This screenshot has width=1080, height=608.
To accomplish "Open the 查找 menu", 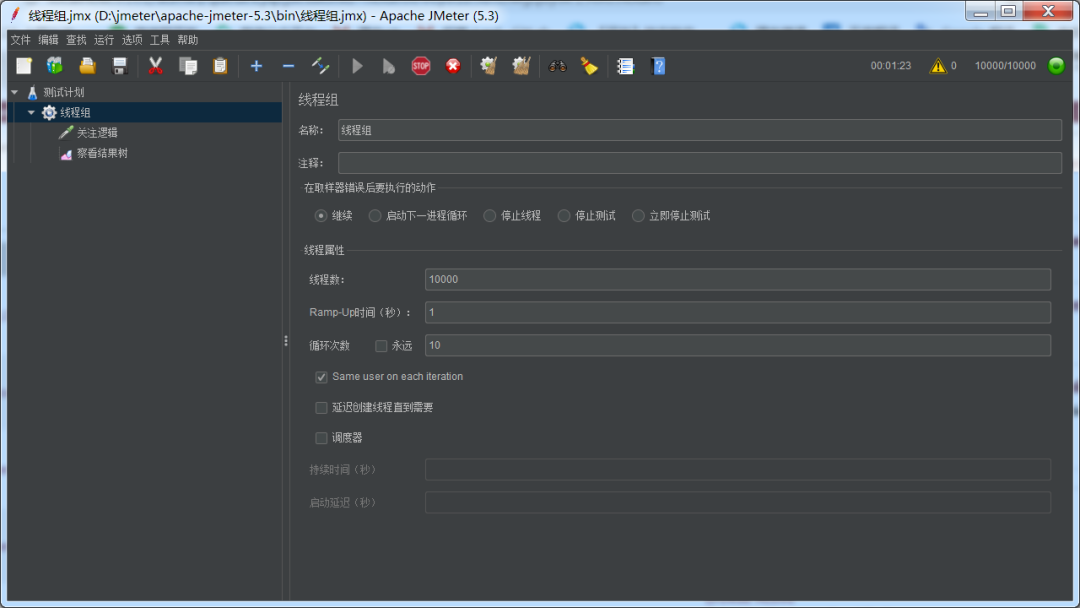I will (76, 40).
